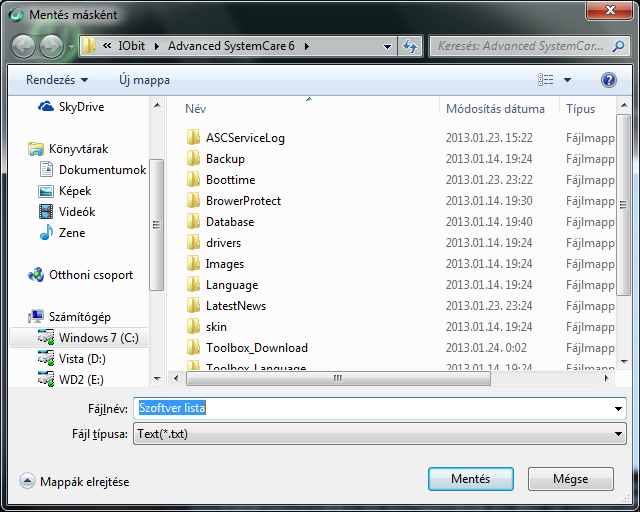The image size is (640, 512).
Task: Expand the arrow after Advanced SystemCare 6
Action: click(307, 46)
